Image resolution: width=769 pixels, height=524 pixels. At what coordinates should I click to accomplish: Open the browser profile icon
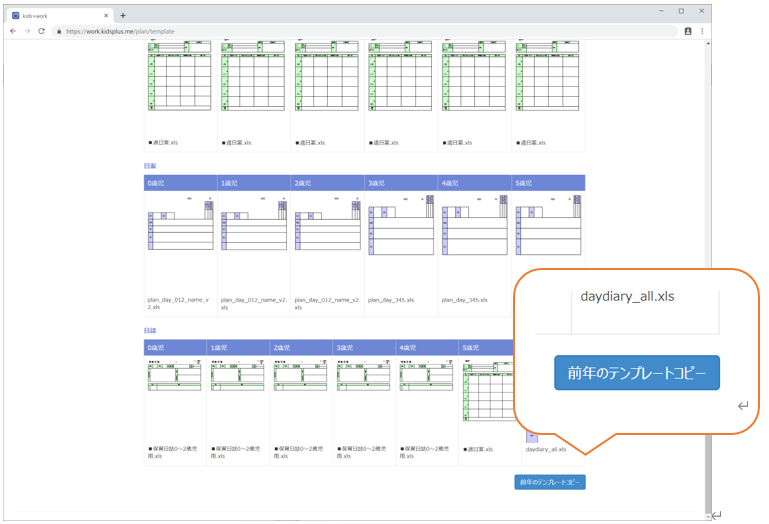(688, 31)
